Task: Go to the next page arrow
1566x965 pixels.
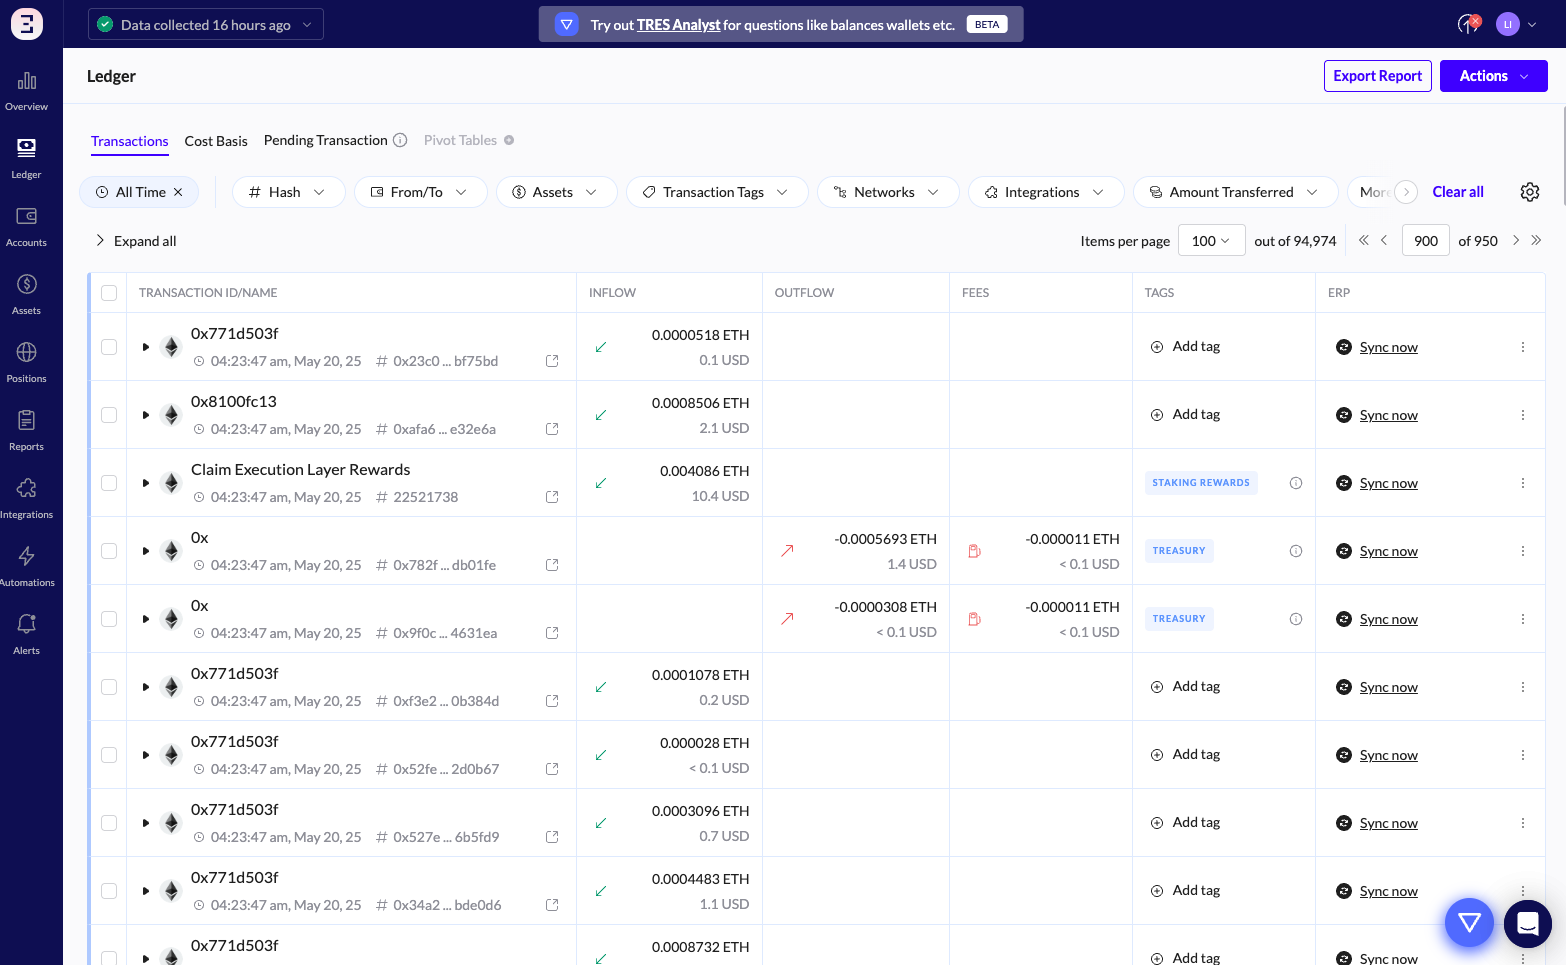Action: pos(1516,240)
